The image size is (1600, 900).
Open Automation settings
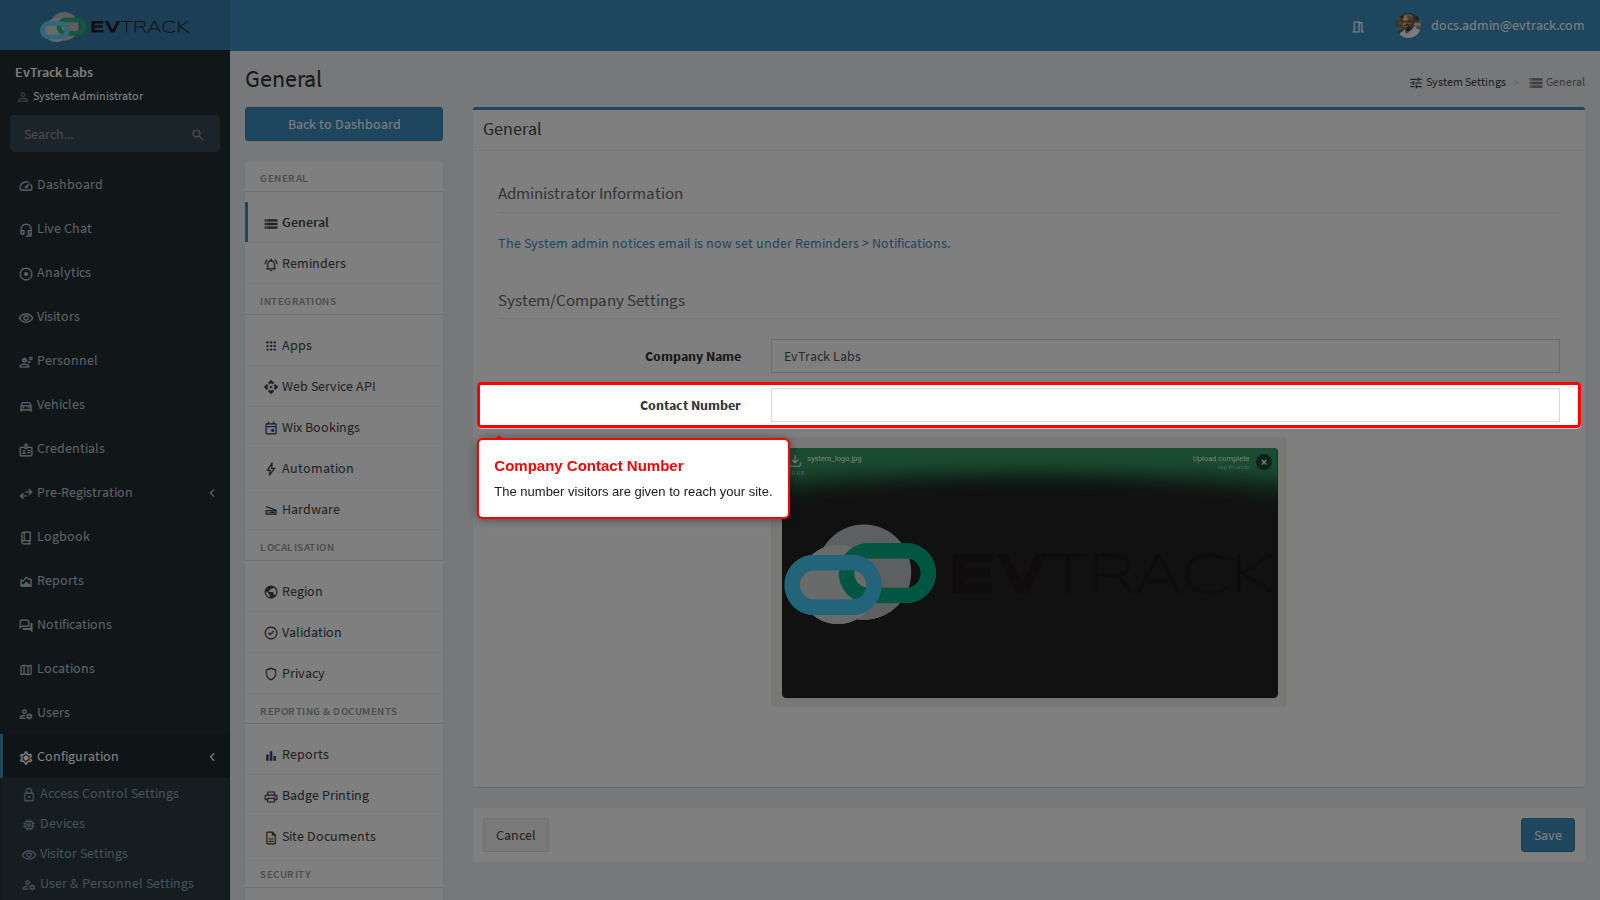coord(344,469)
